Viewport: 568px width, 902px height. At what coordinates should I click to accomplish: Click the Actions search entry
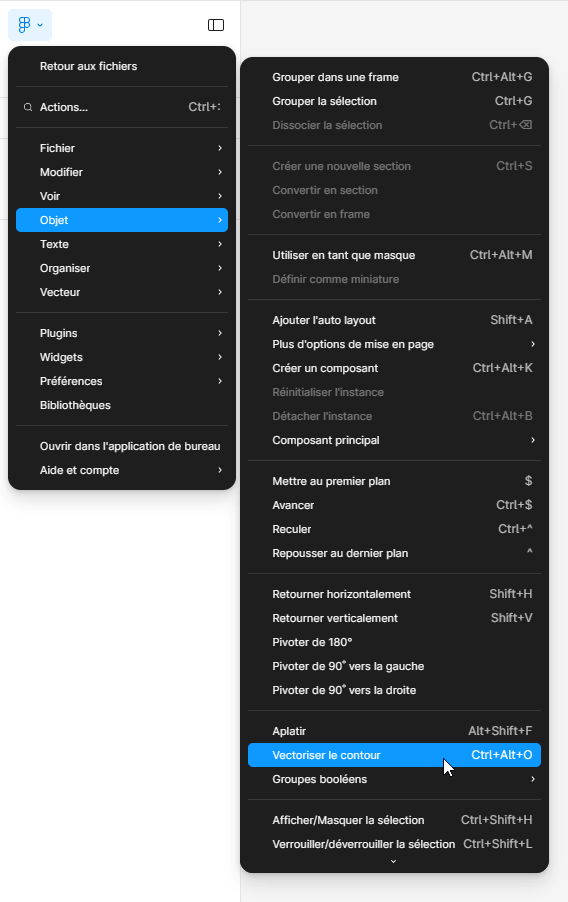coord(122,107)
